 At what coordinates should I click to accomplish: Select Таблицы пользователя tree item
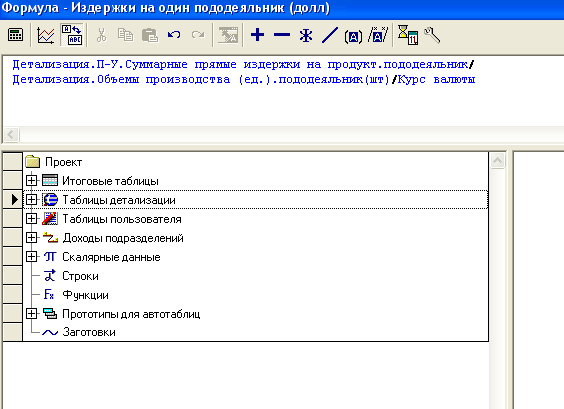click(122, 219)
